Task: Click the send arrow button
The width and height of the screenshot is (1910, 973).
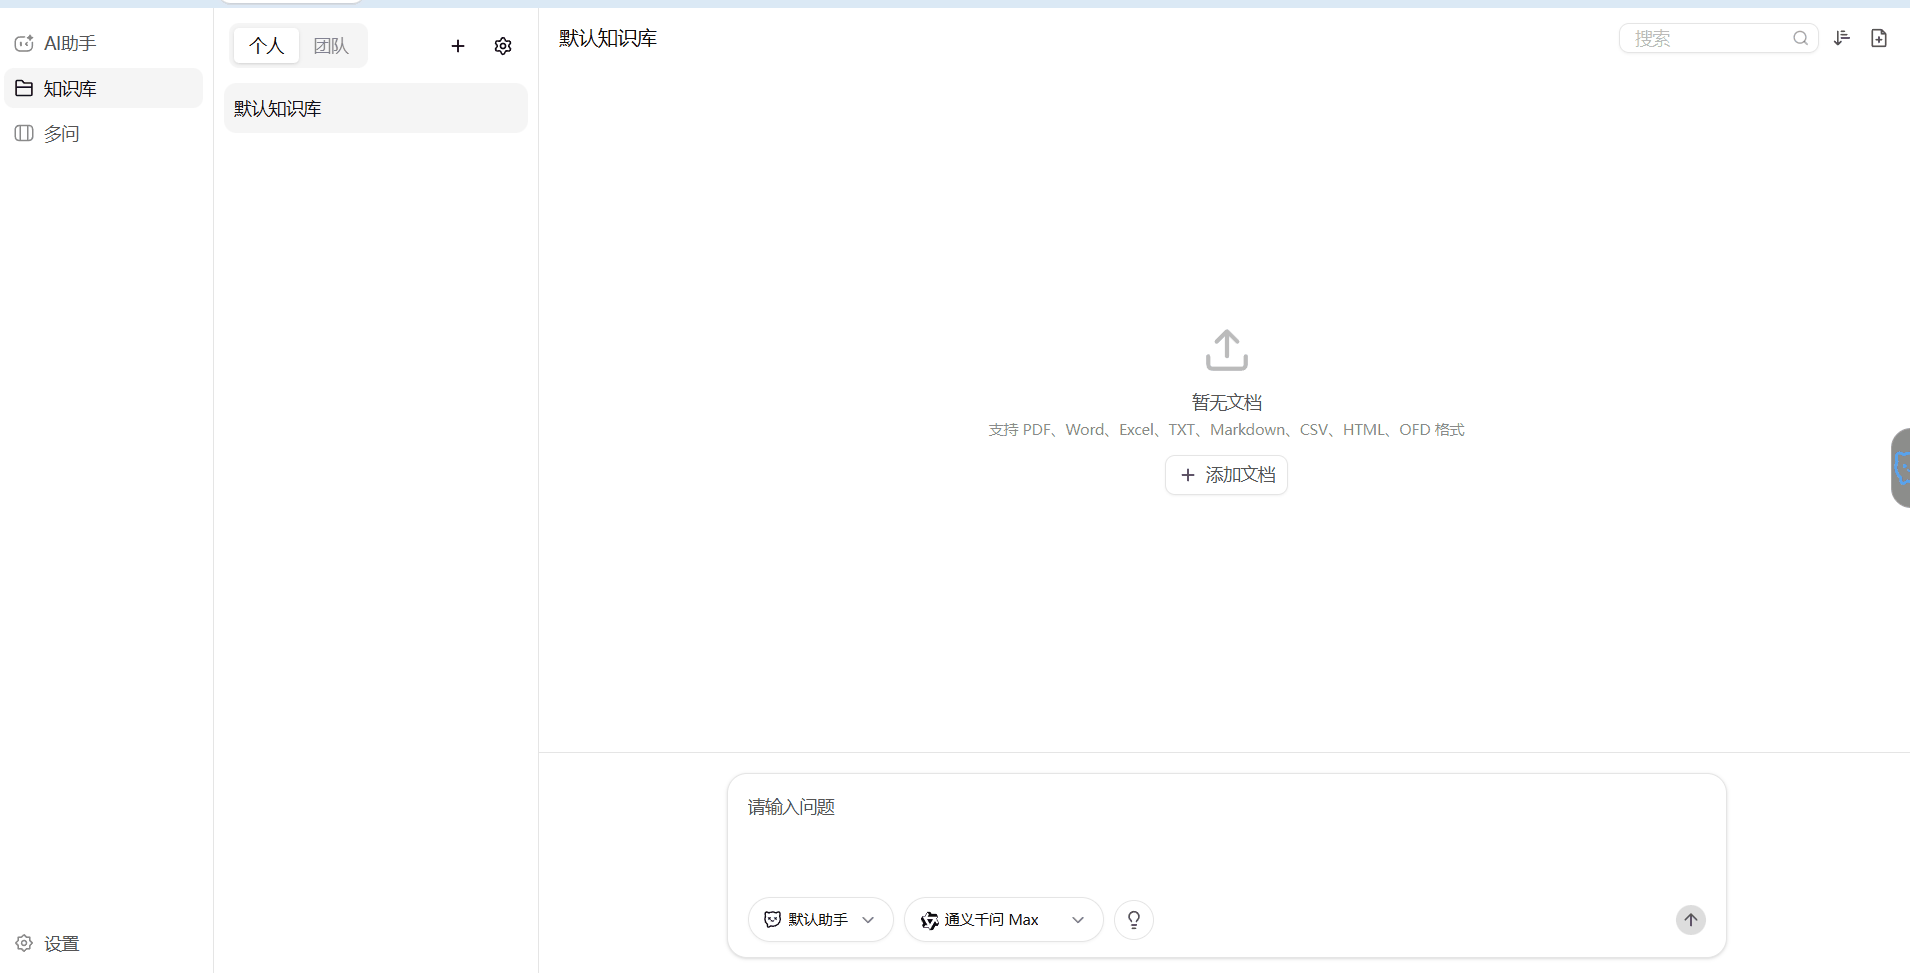Action: point(1691,920)
